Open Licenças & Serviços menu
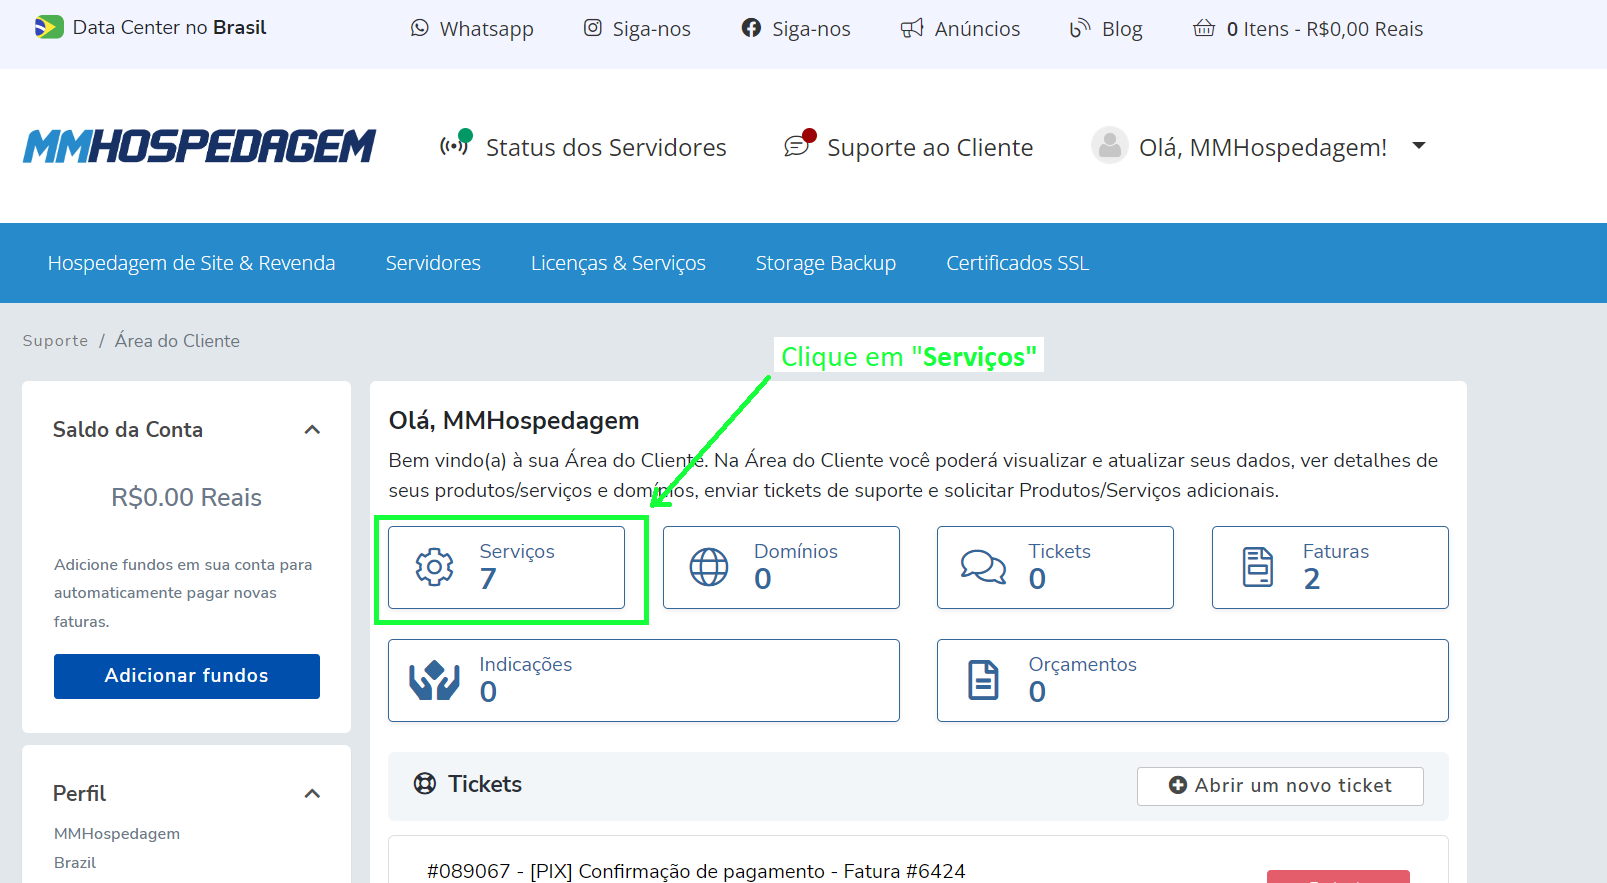Screen dimensions: 1607x883 [x=618, y=263]
